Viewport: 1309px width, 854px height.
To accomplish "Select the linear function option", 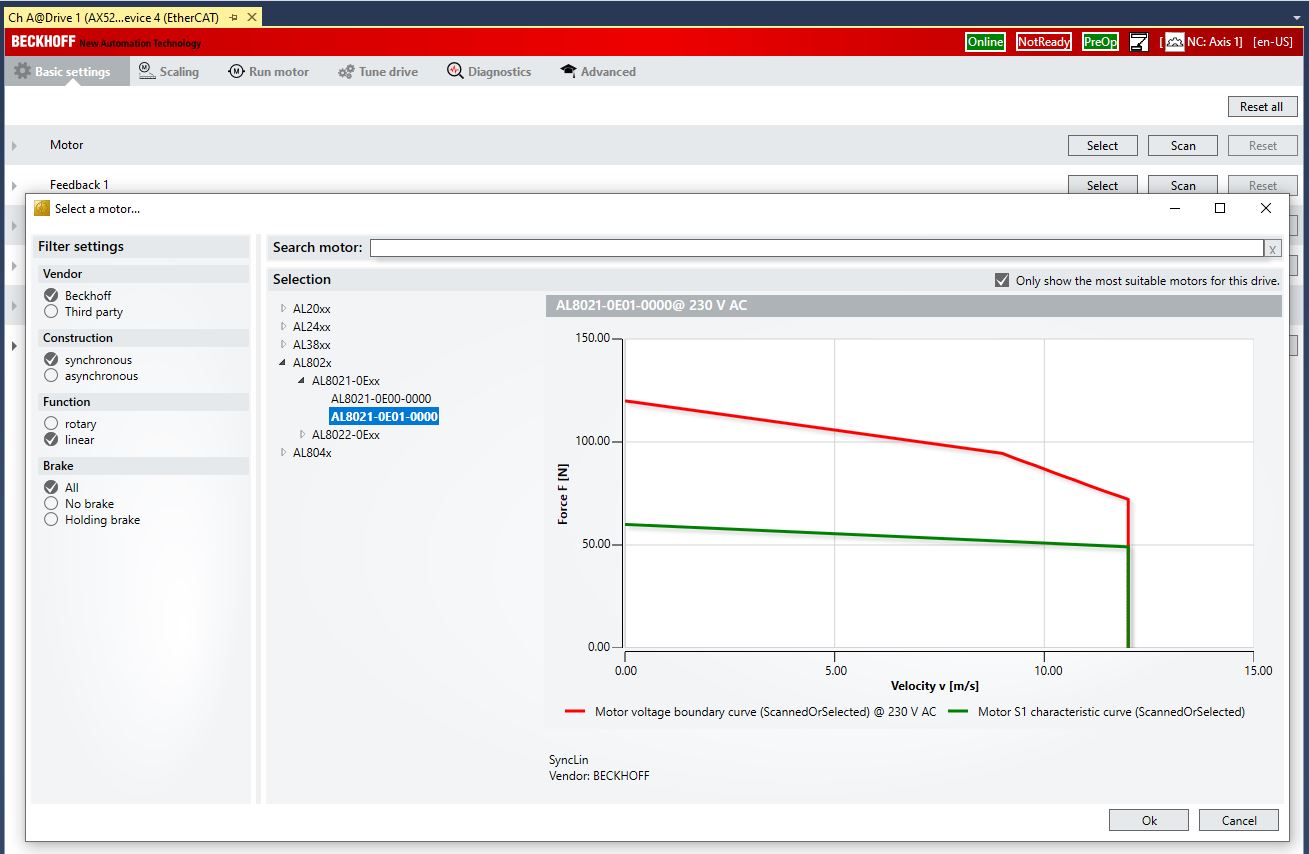I will [51, 440].
